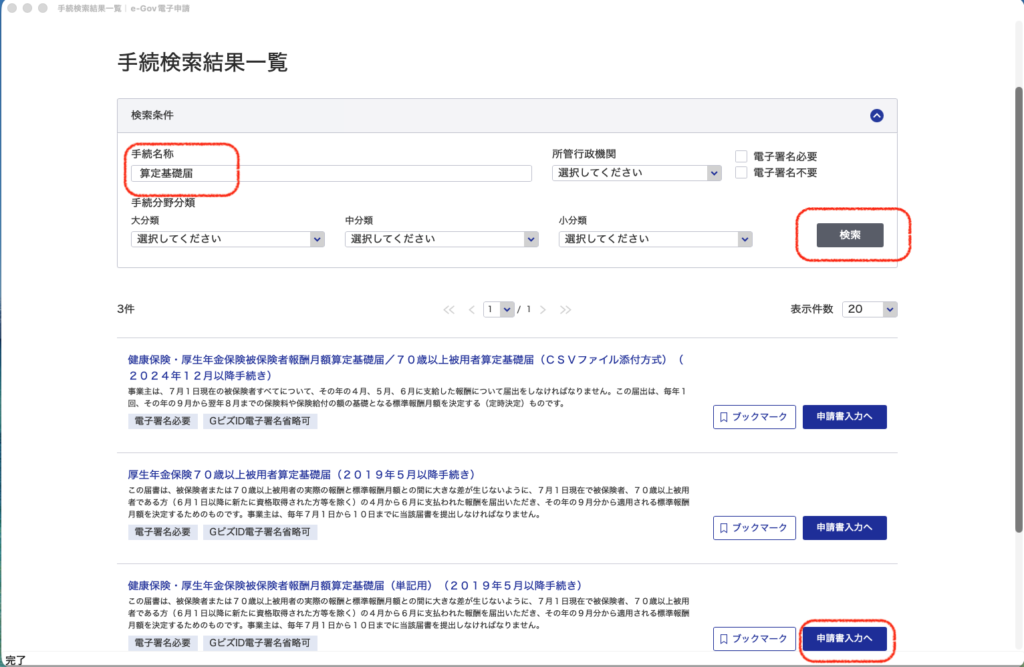Viewport: 1024px width, 667px height.
Task: Check the 電子署名必要 checkbox
Action: [741, 156]
